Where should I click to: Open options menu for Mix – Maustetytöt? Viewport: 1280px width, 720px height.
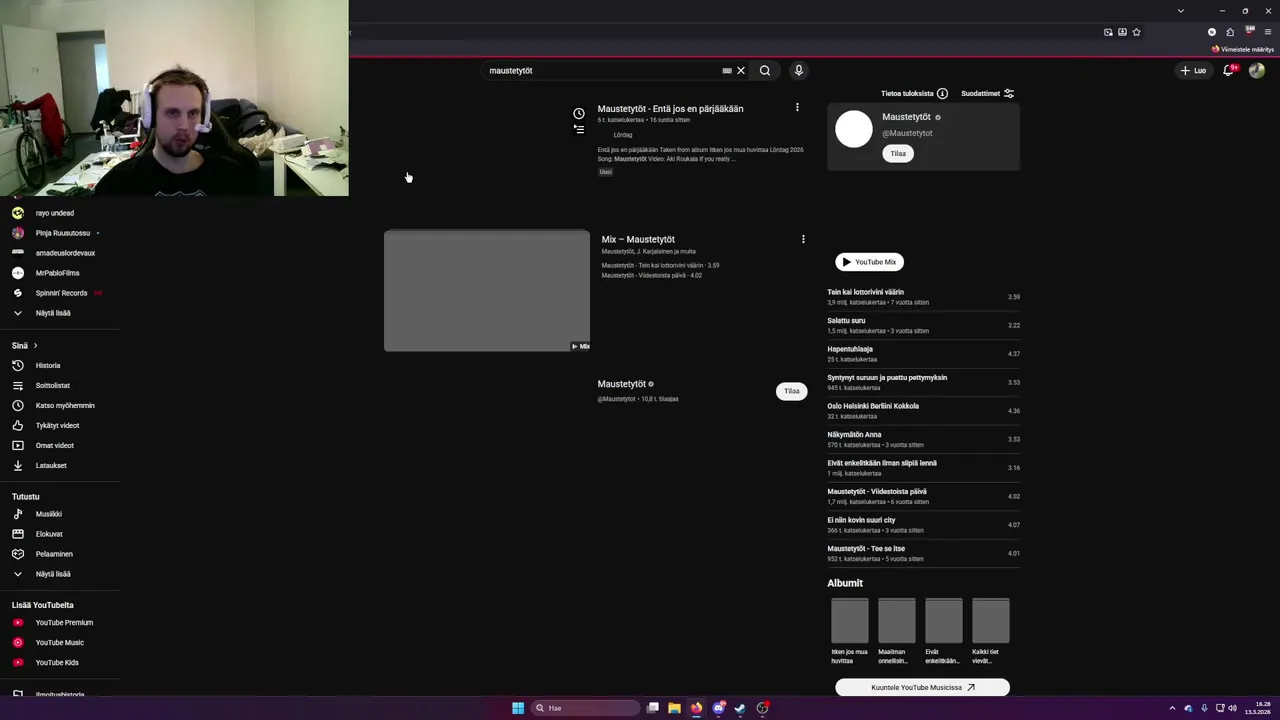click(803, 239)
